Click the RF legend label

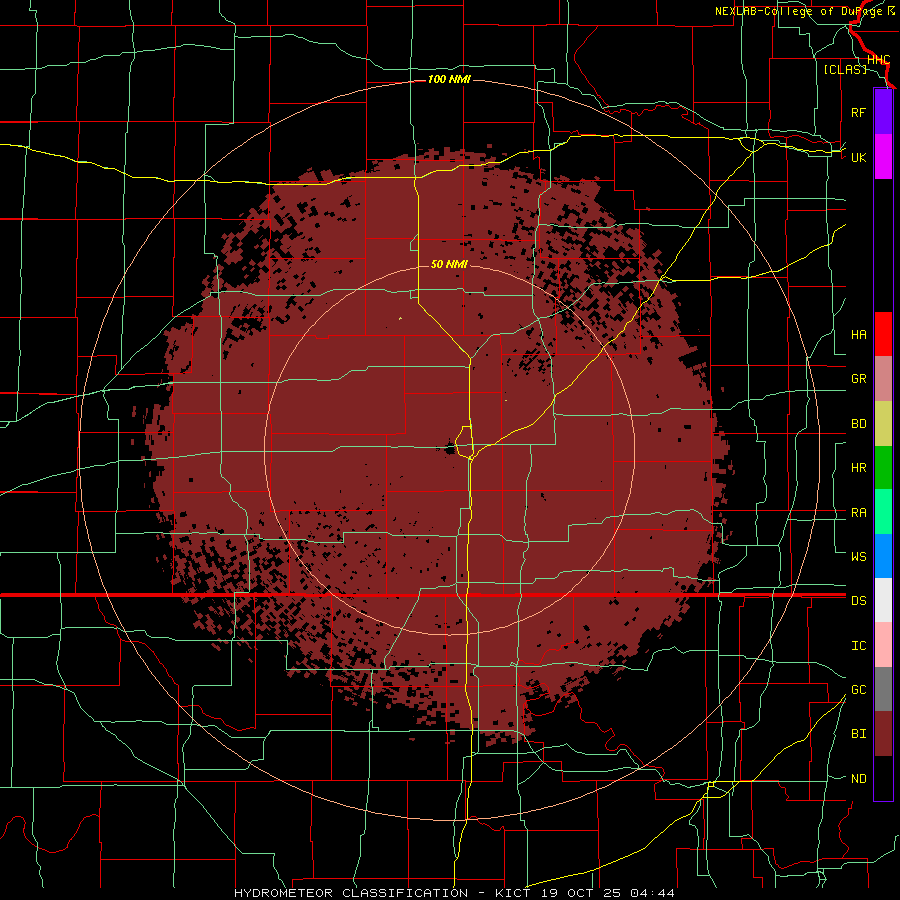point(858,112)
